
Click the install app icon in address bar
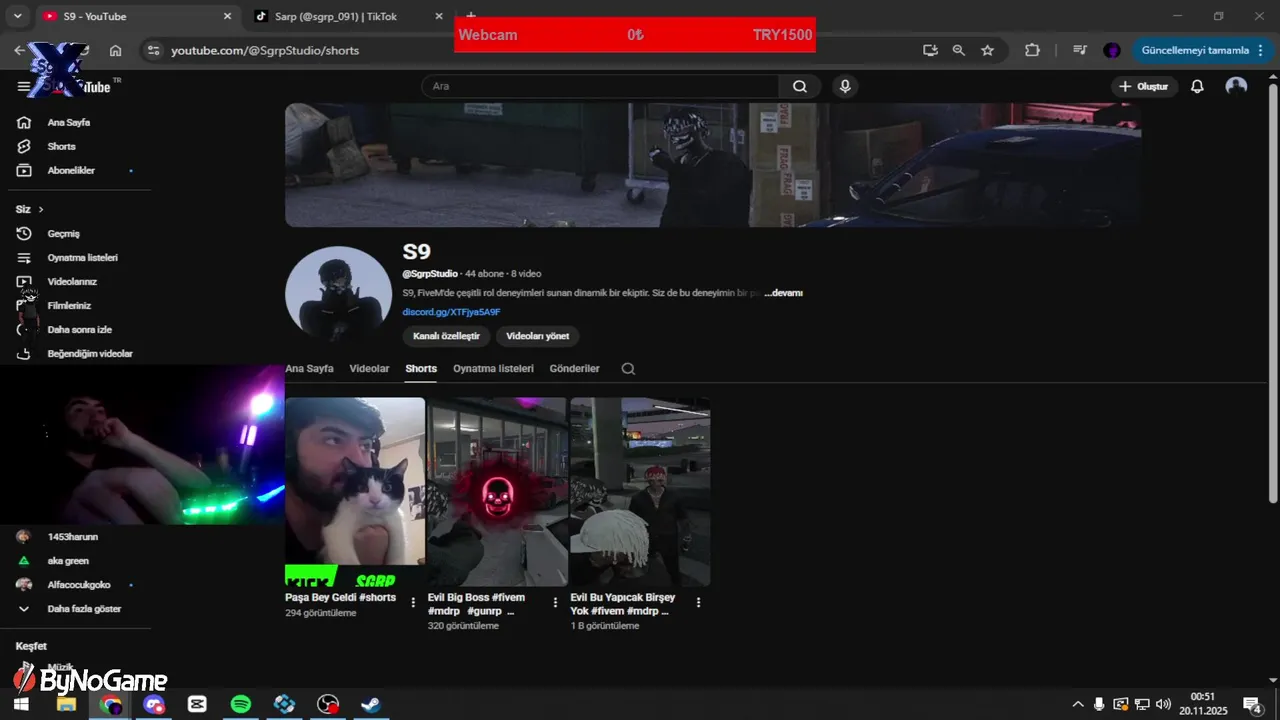[930, 50]
